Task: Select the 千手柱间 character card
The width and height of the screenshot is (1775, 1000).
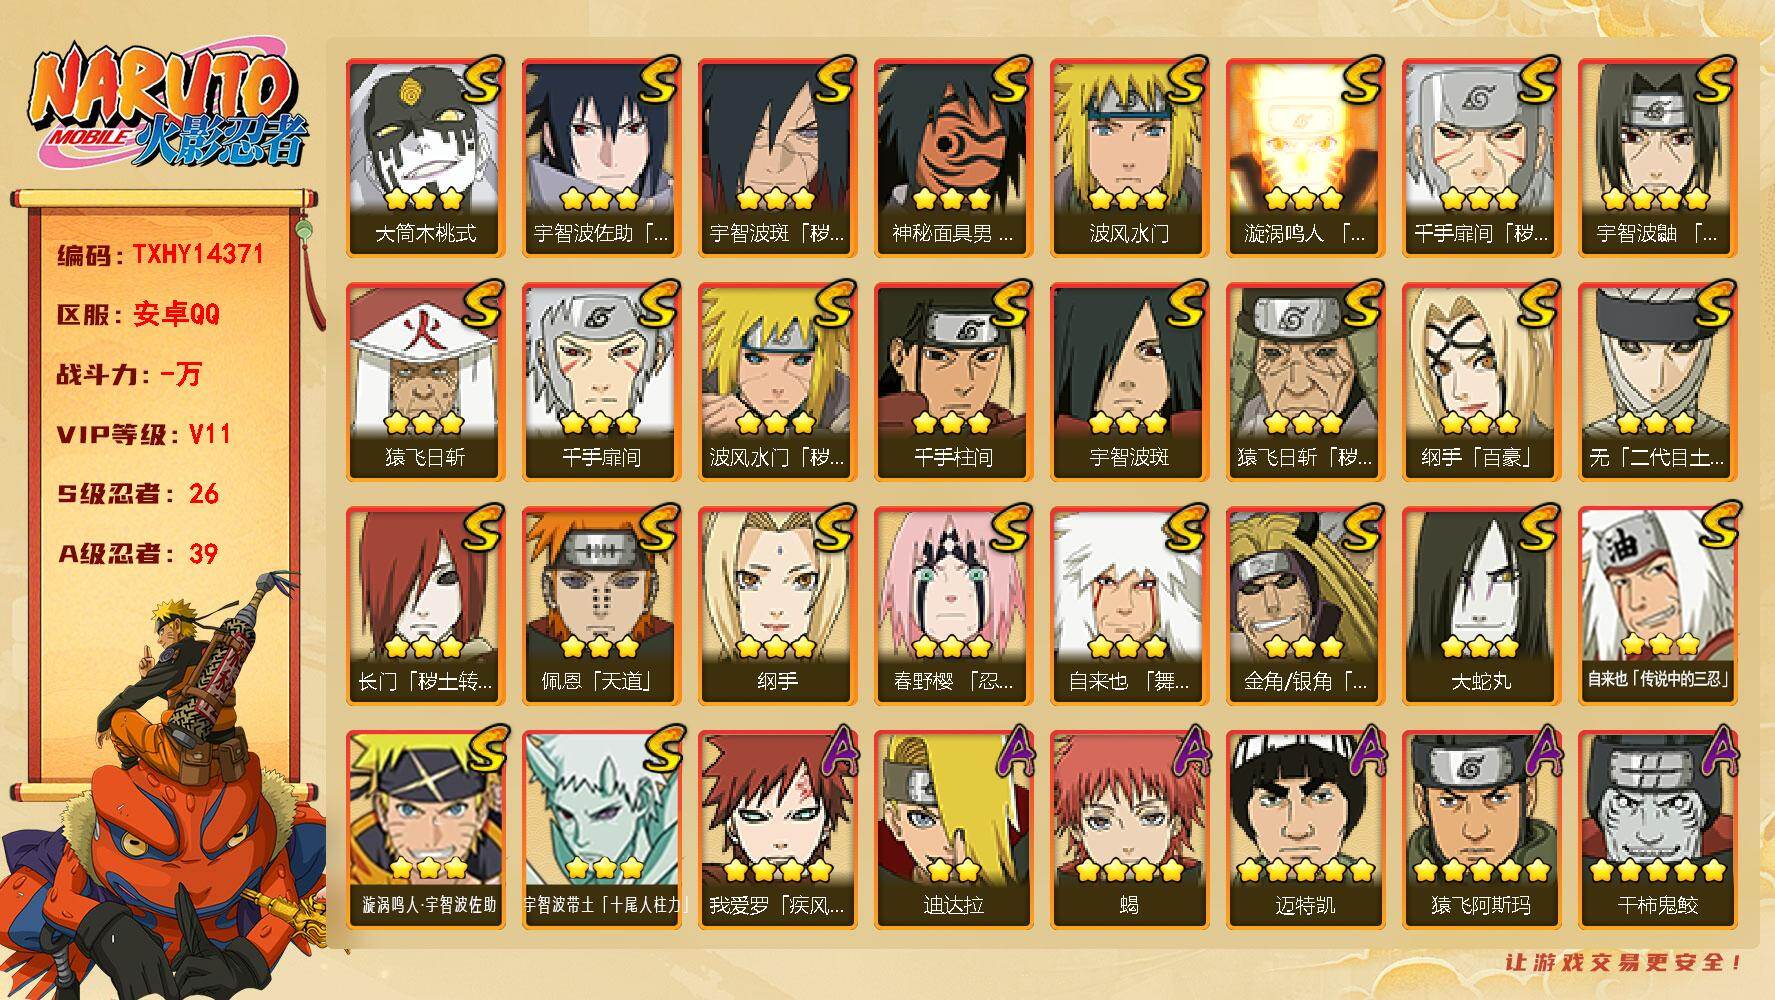Action: [x=953, y=382]
